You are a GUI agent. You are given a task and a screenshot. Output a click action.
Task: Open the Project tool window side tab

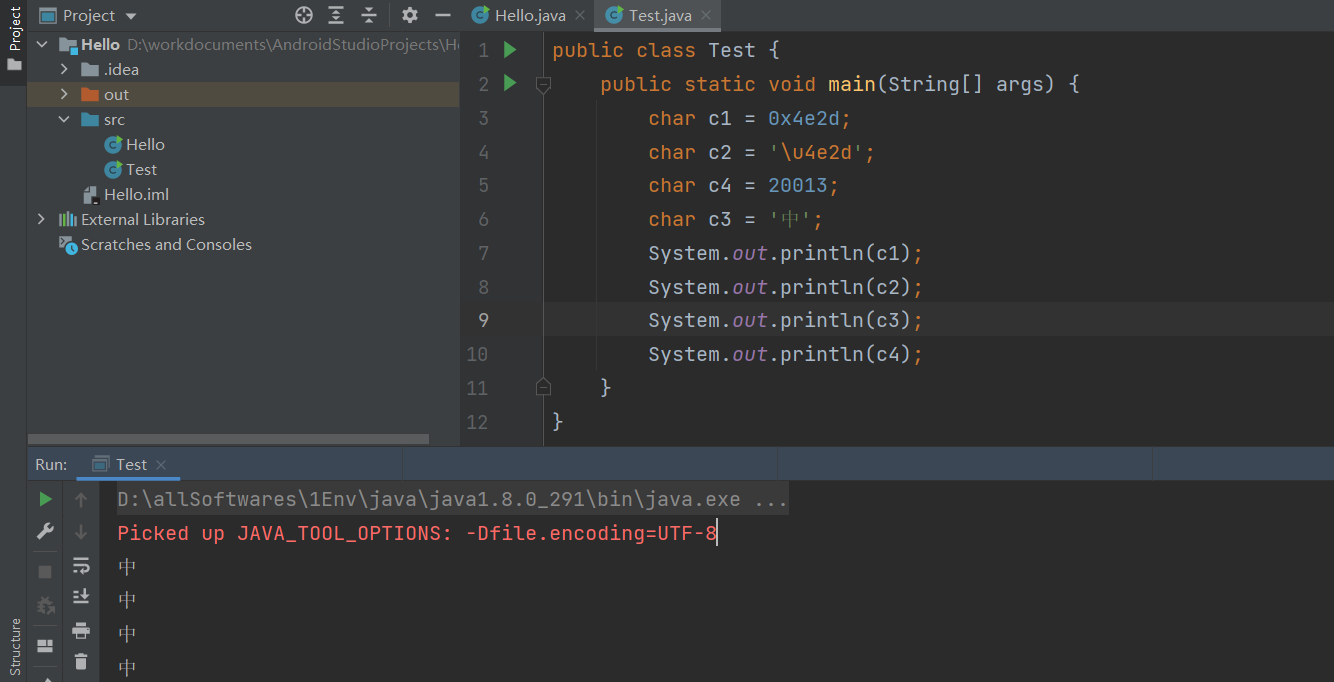[x=14, y=38]
